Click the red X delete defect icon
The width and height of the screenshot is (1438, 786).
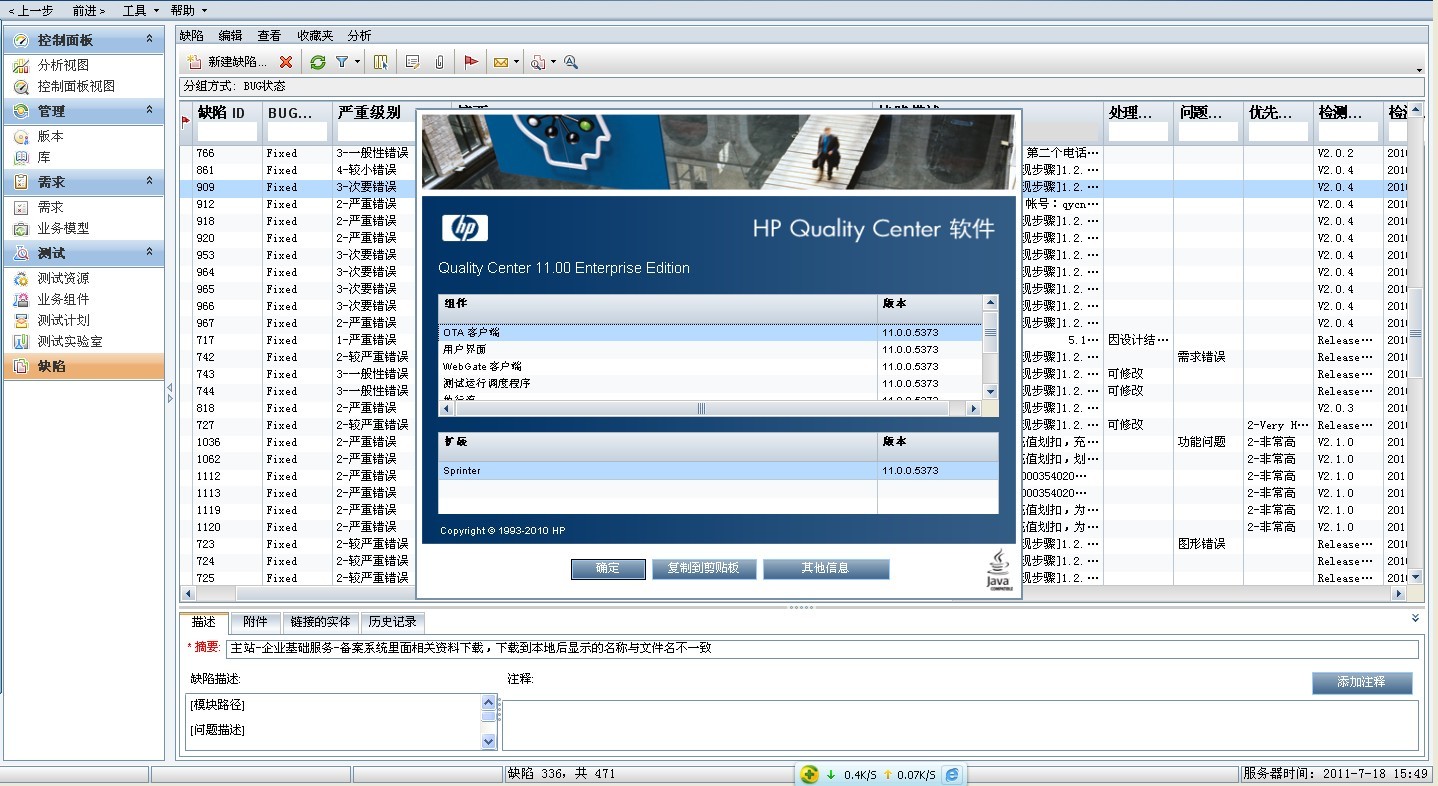point(286,62)
